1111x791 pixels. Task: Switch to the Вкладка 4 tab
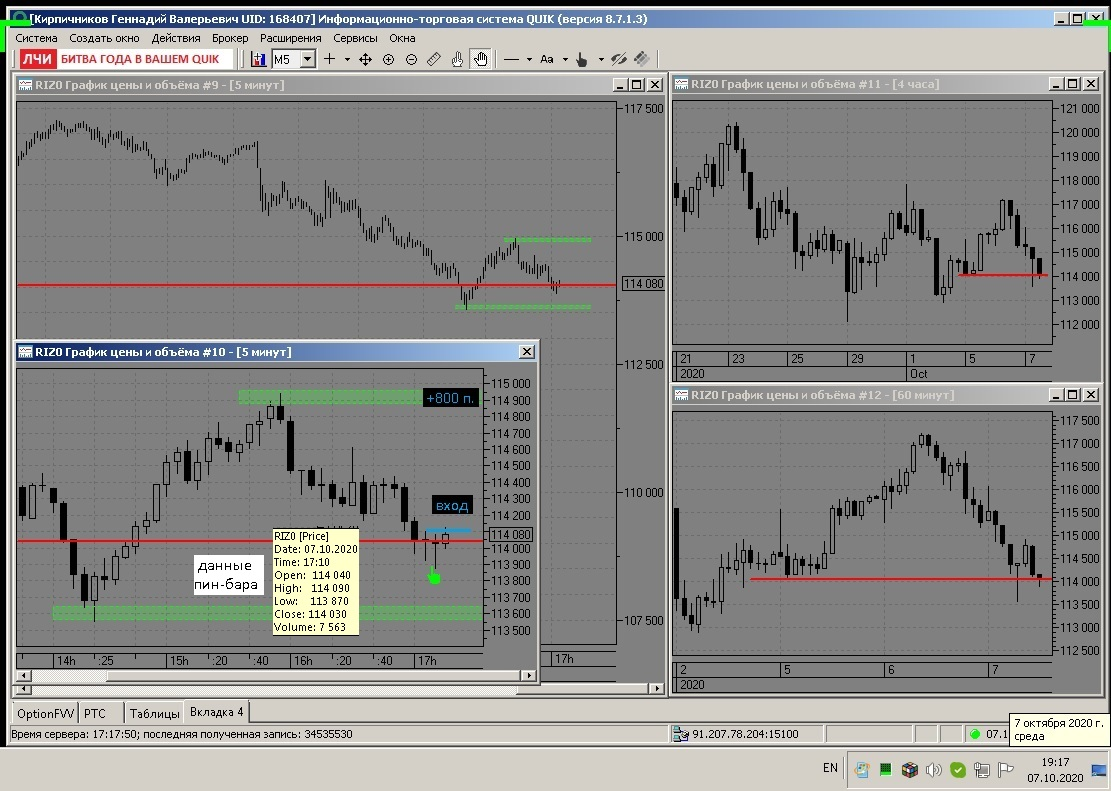point(216,712)
